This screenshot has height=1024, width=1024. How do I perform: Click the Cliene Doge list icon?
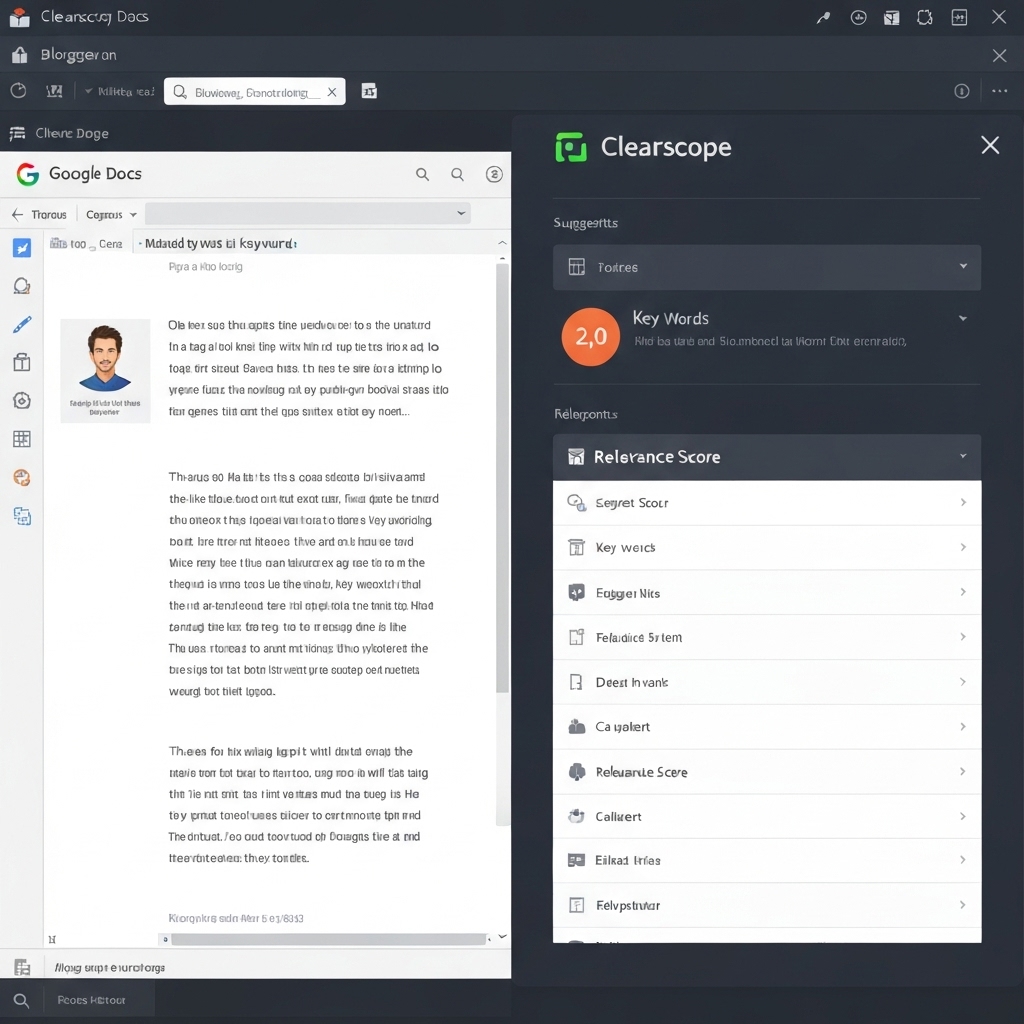(18, 133)
